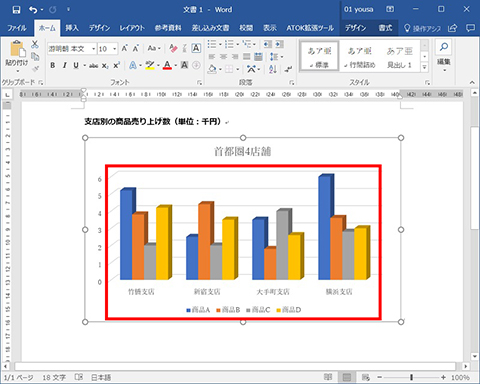Switch to the 挿入 ribbon tab

click(x=72, y=28)
